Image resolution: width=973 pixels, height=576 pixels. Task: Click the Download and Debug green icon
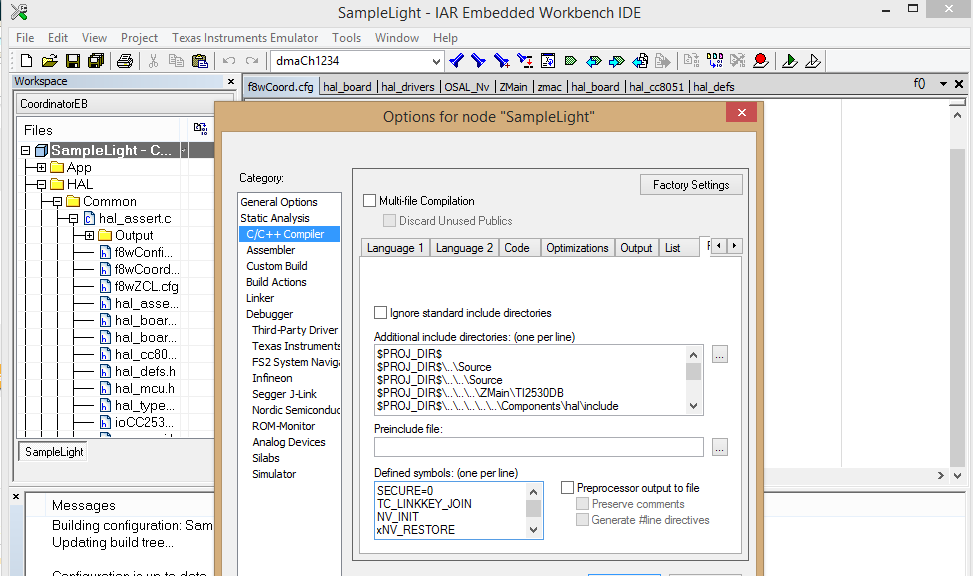click(x=789, y=61)
